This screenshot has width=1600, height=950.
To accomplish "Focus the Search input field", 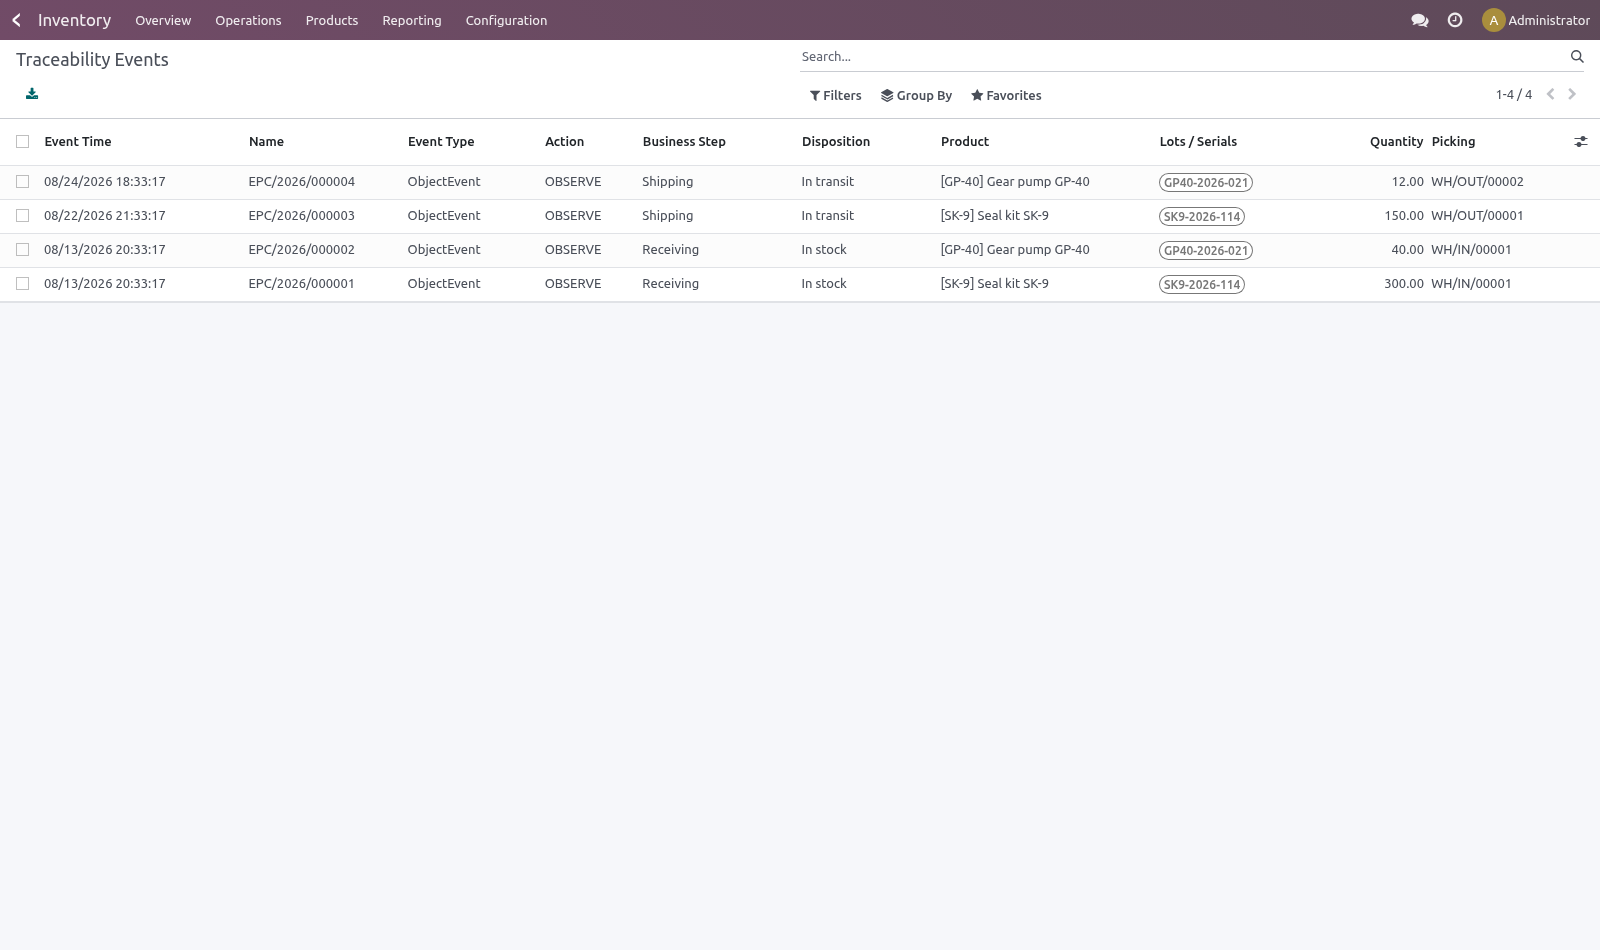I will (1182, 57).
